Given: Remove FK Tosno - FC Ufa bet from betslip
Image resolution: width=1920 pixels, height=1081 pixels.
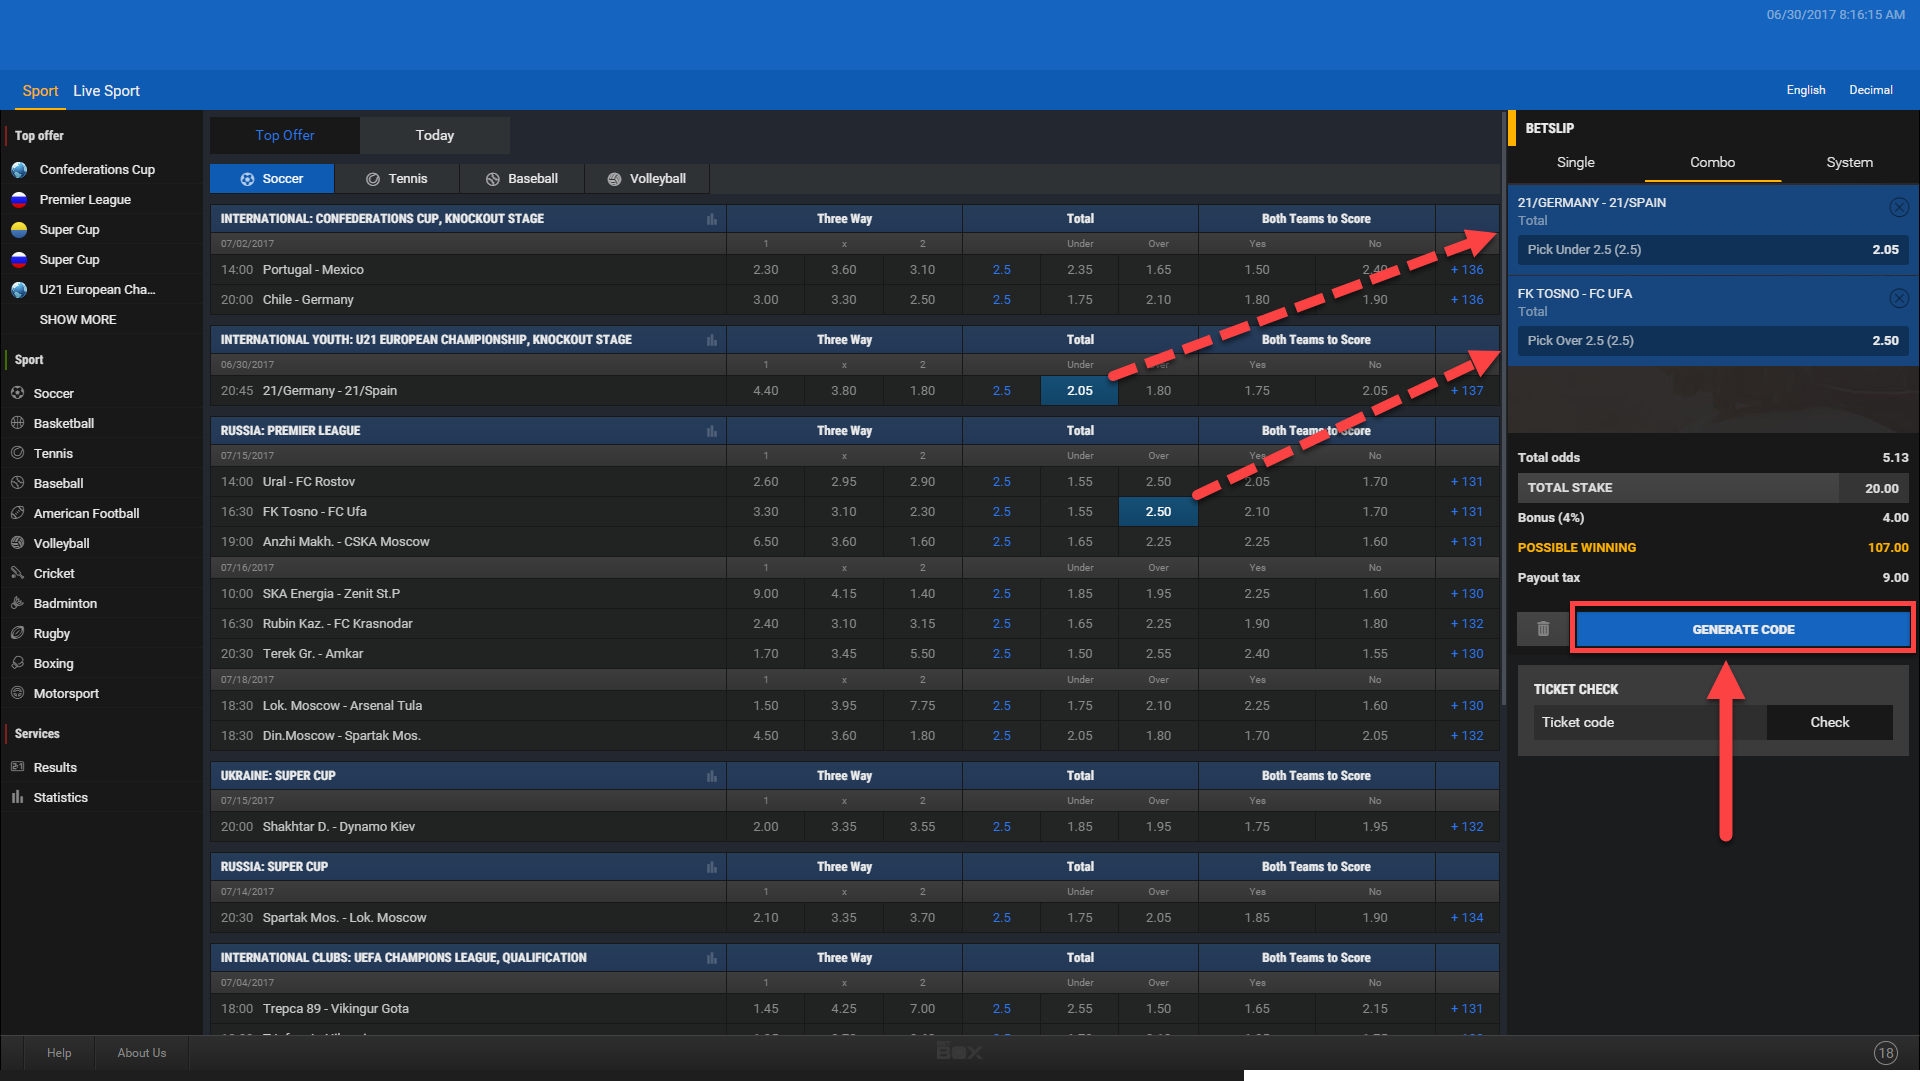Looking at the screenshot, I should tap(1898, 298).
